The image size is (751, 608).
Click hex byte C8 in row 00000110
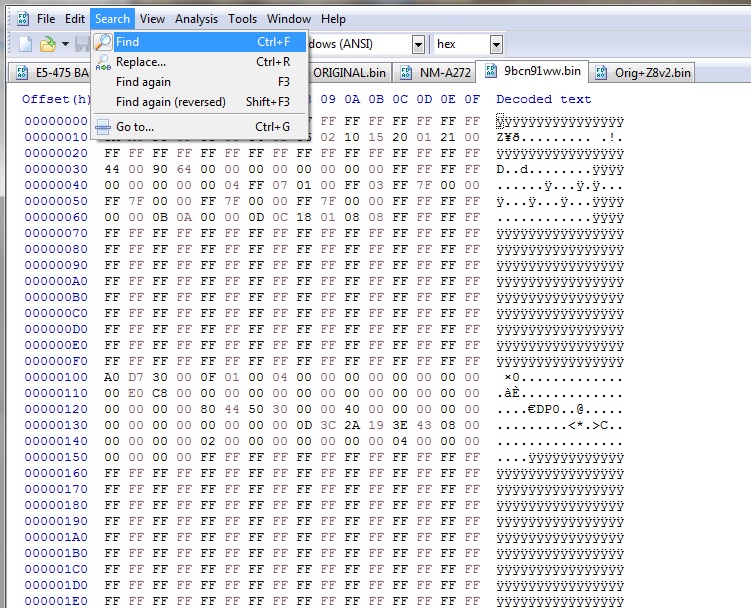[160, 393]
